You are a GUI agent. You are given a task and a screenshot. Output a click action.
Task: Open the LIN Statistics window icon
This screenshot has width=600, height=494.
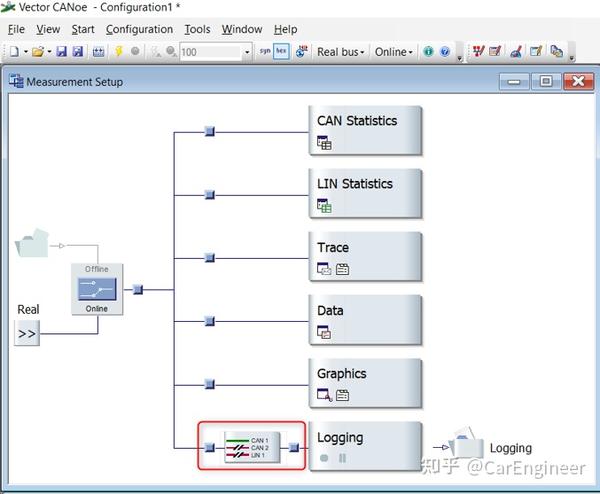(x=324, y=205)
